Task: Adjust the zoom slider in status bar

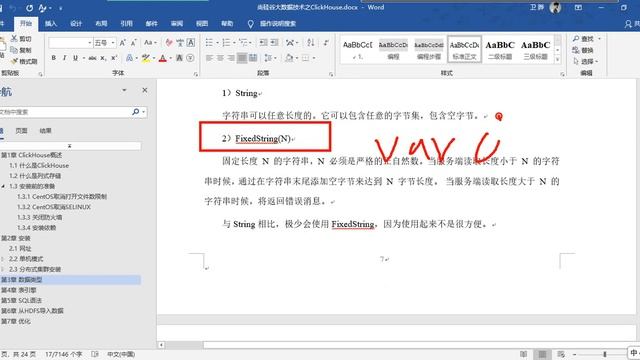Action: tap(605, 354)
